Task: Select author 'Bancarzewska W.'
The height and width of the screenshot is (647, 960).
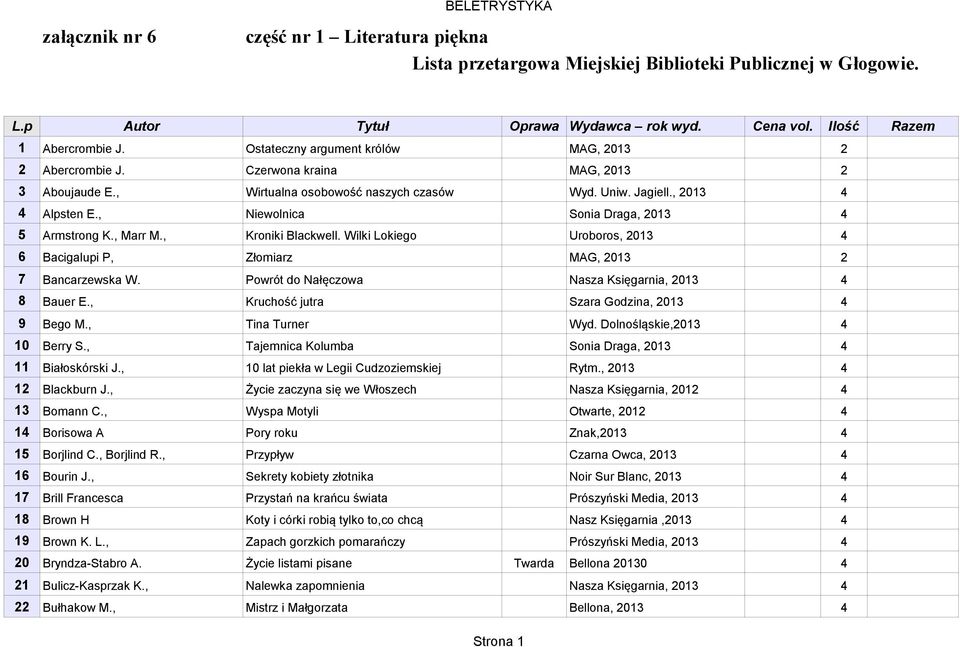Action: pos(91,280)
